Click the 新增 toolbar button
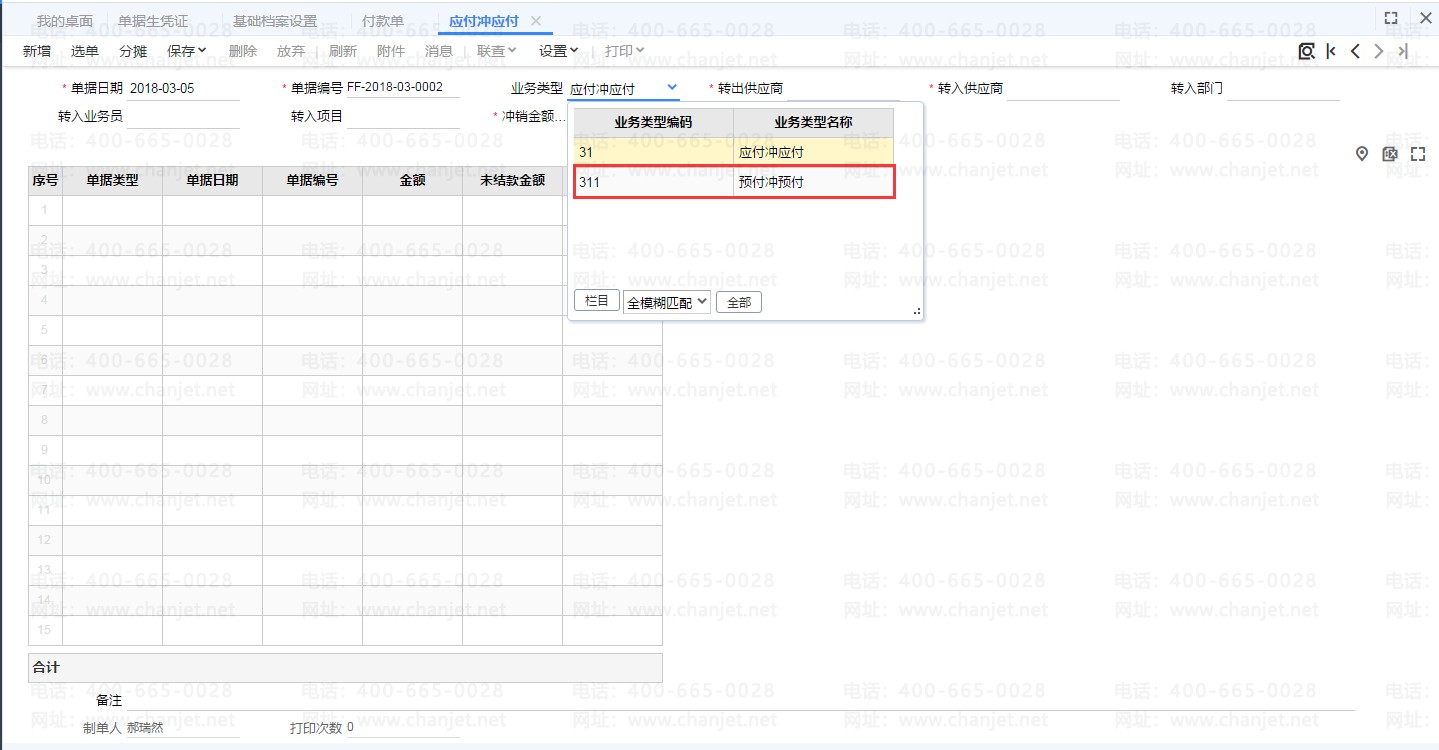1439x750 pixels. tap(37, 51)
